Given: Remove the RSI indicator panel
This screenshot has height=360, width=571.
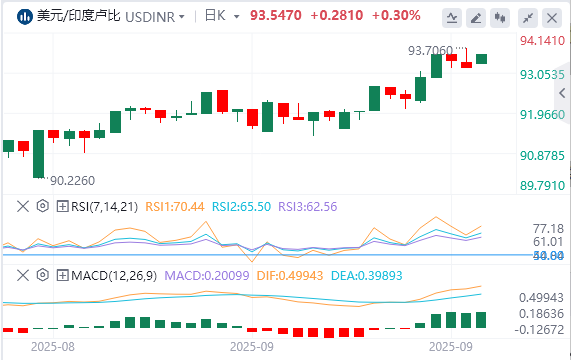Looking at the screenshot, I should pyautogui.click(x=23, y=207).
